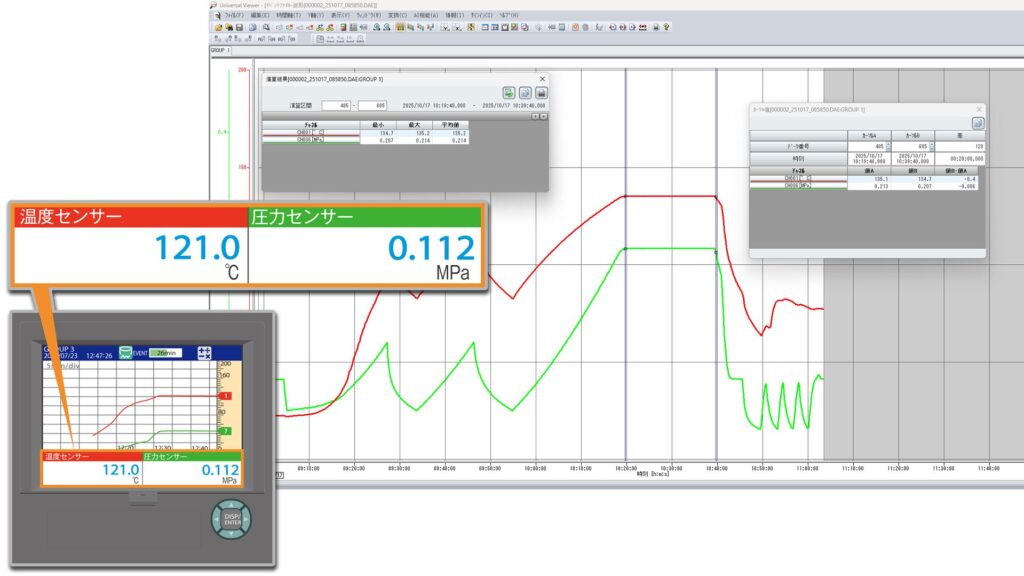The width and height of the screenshot is (1024, 576).
Task: Open the ヘルプ(H) menu
Action: 509,15
